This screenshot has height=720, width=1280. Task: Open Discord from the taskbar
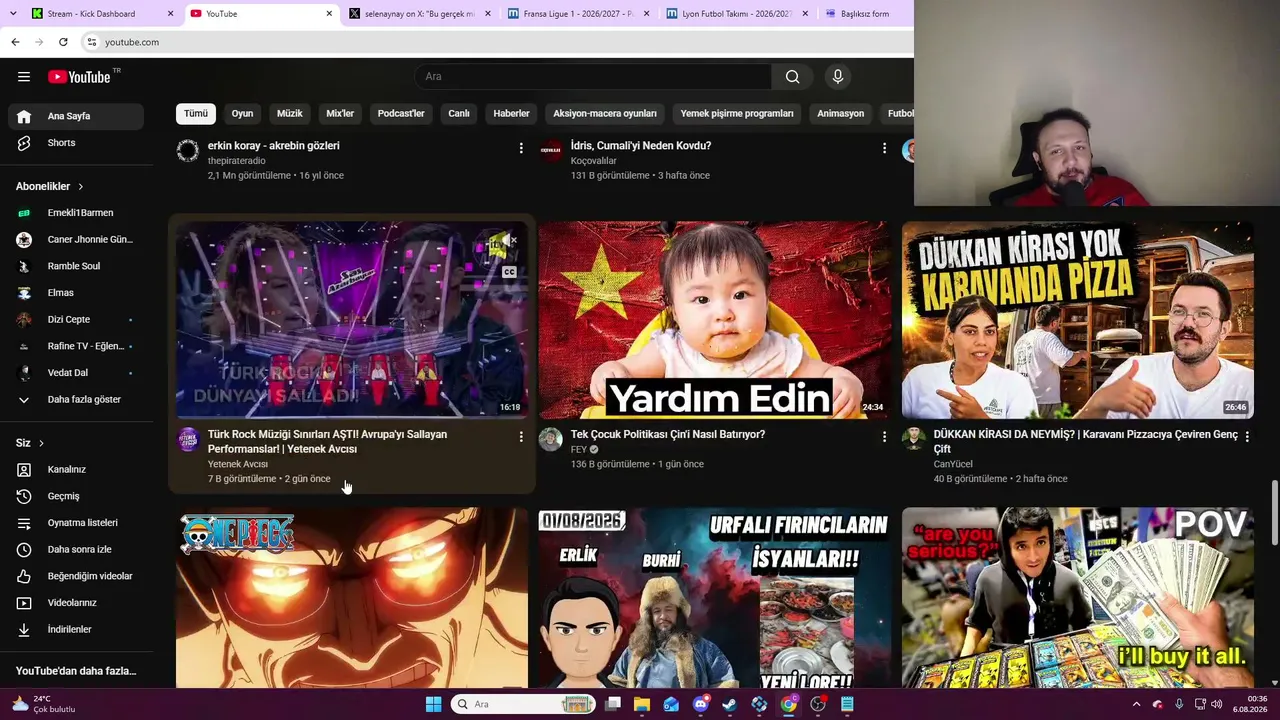(x=700, y=704)
